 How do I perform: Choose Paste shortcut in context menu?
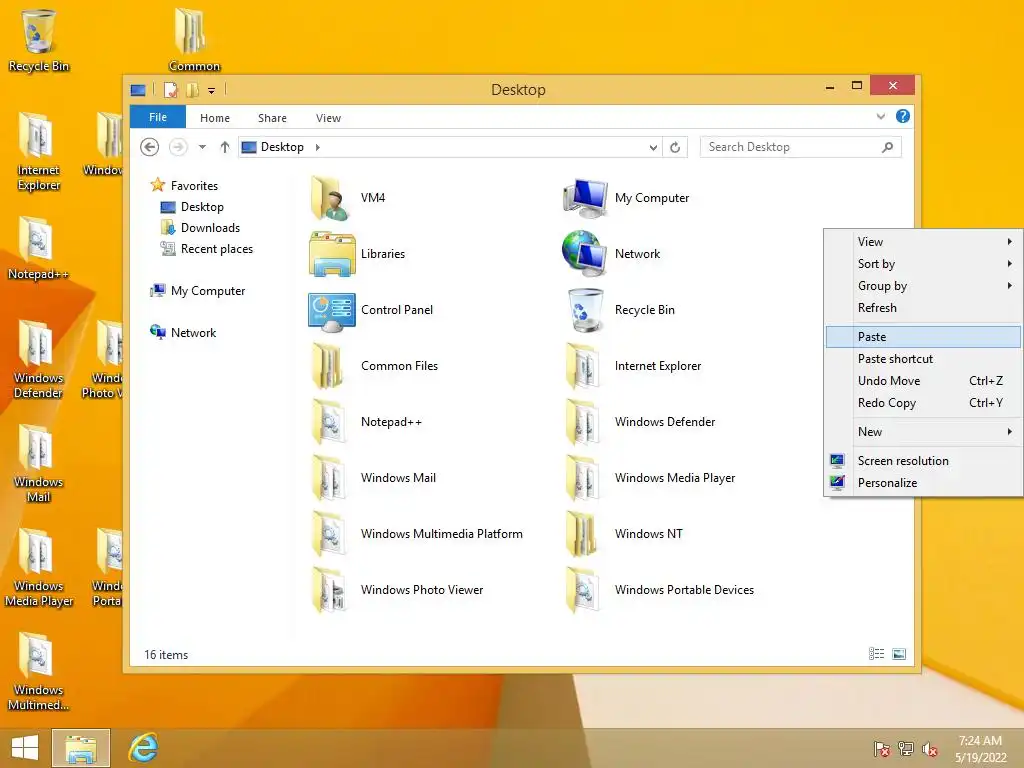point(923,359)
